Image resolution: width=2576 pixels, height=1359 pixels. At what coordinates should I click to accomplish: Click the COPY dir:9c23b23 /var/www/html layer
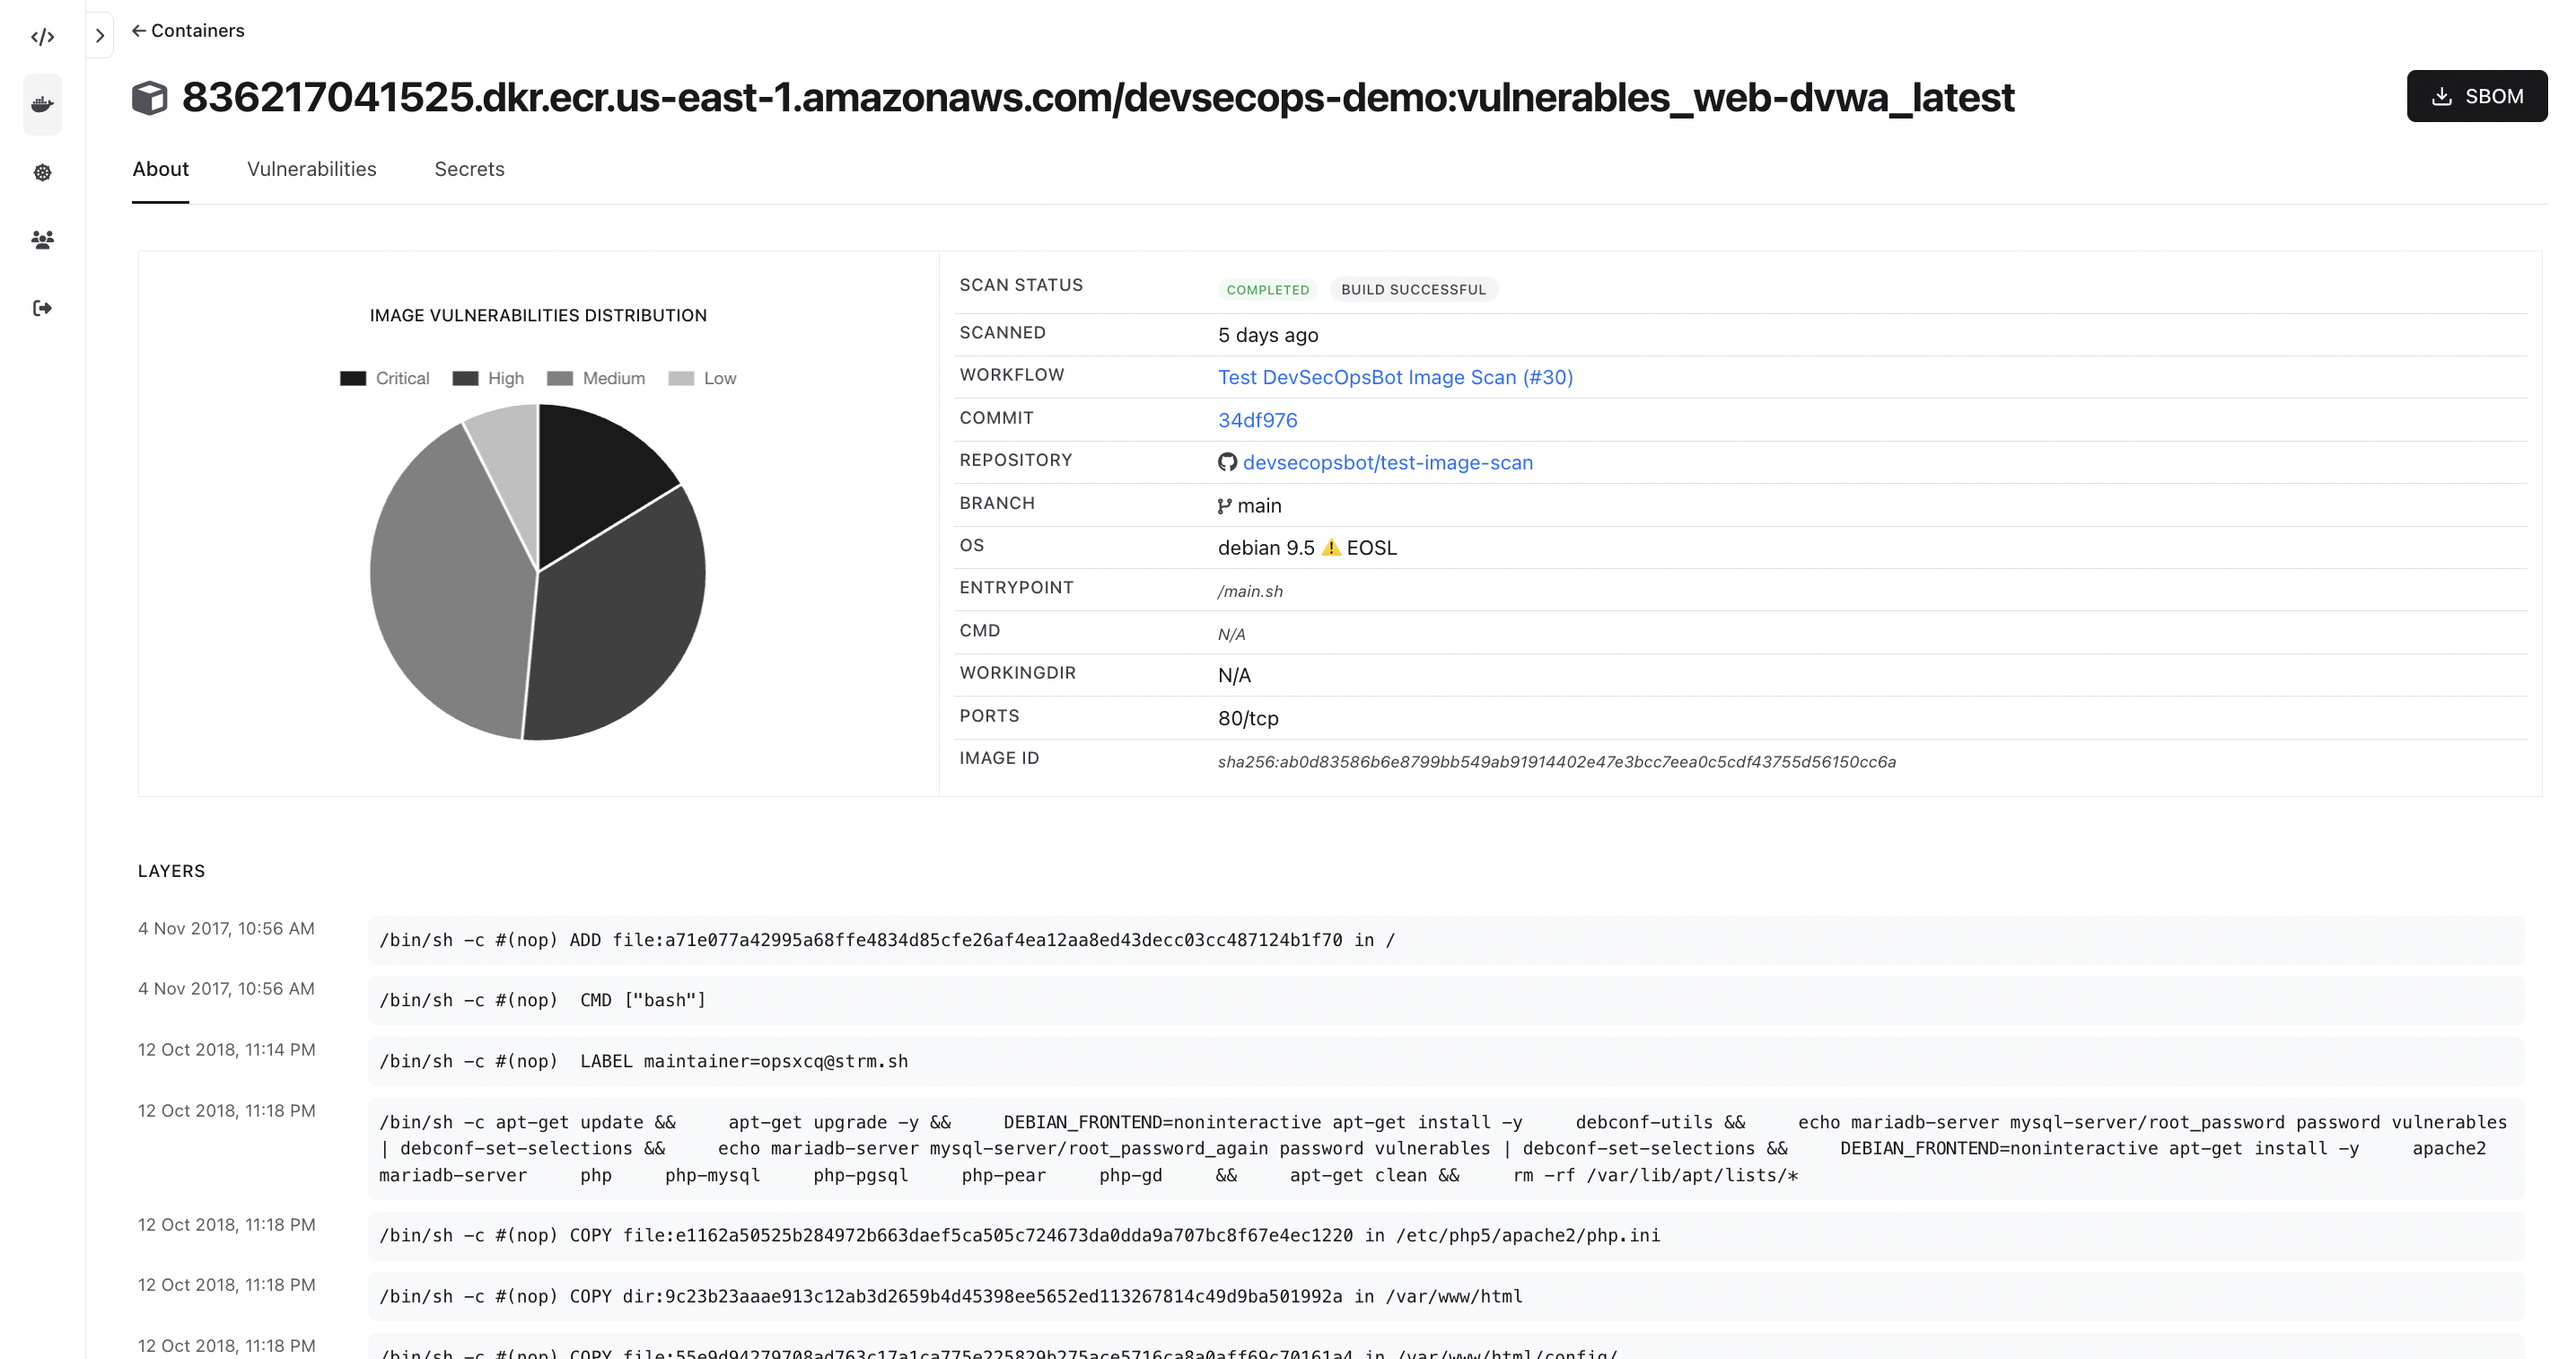point(1445,1296)
